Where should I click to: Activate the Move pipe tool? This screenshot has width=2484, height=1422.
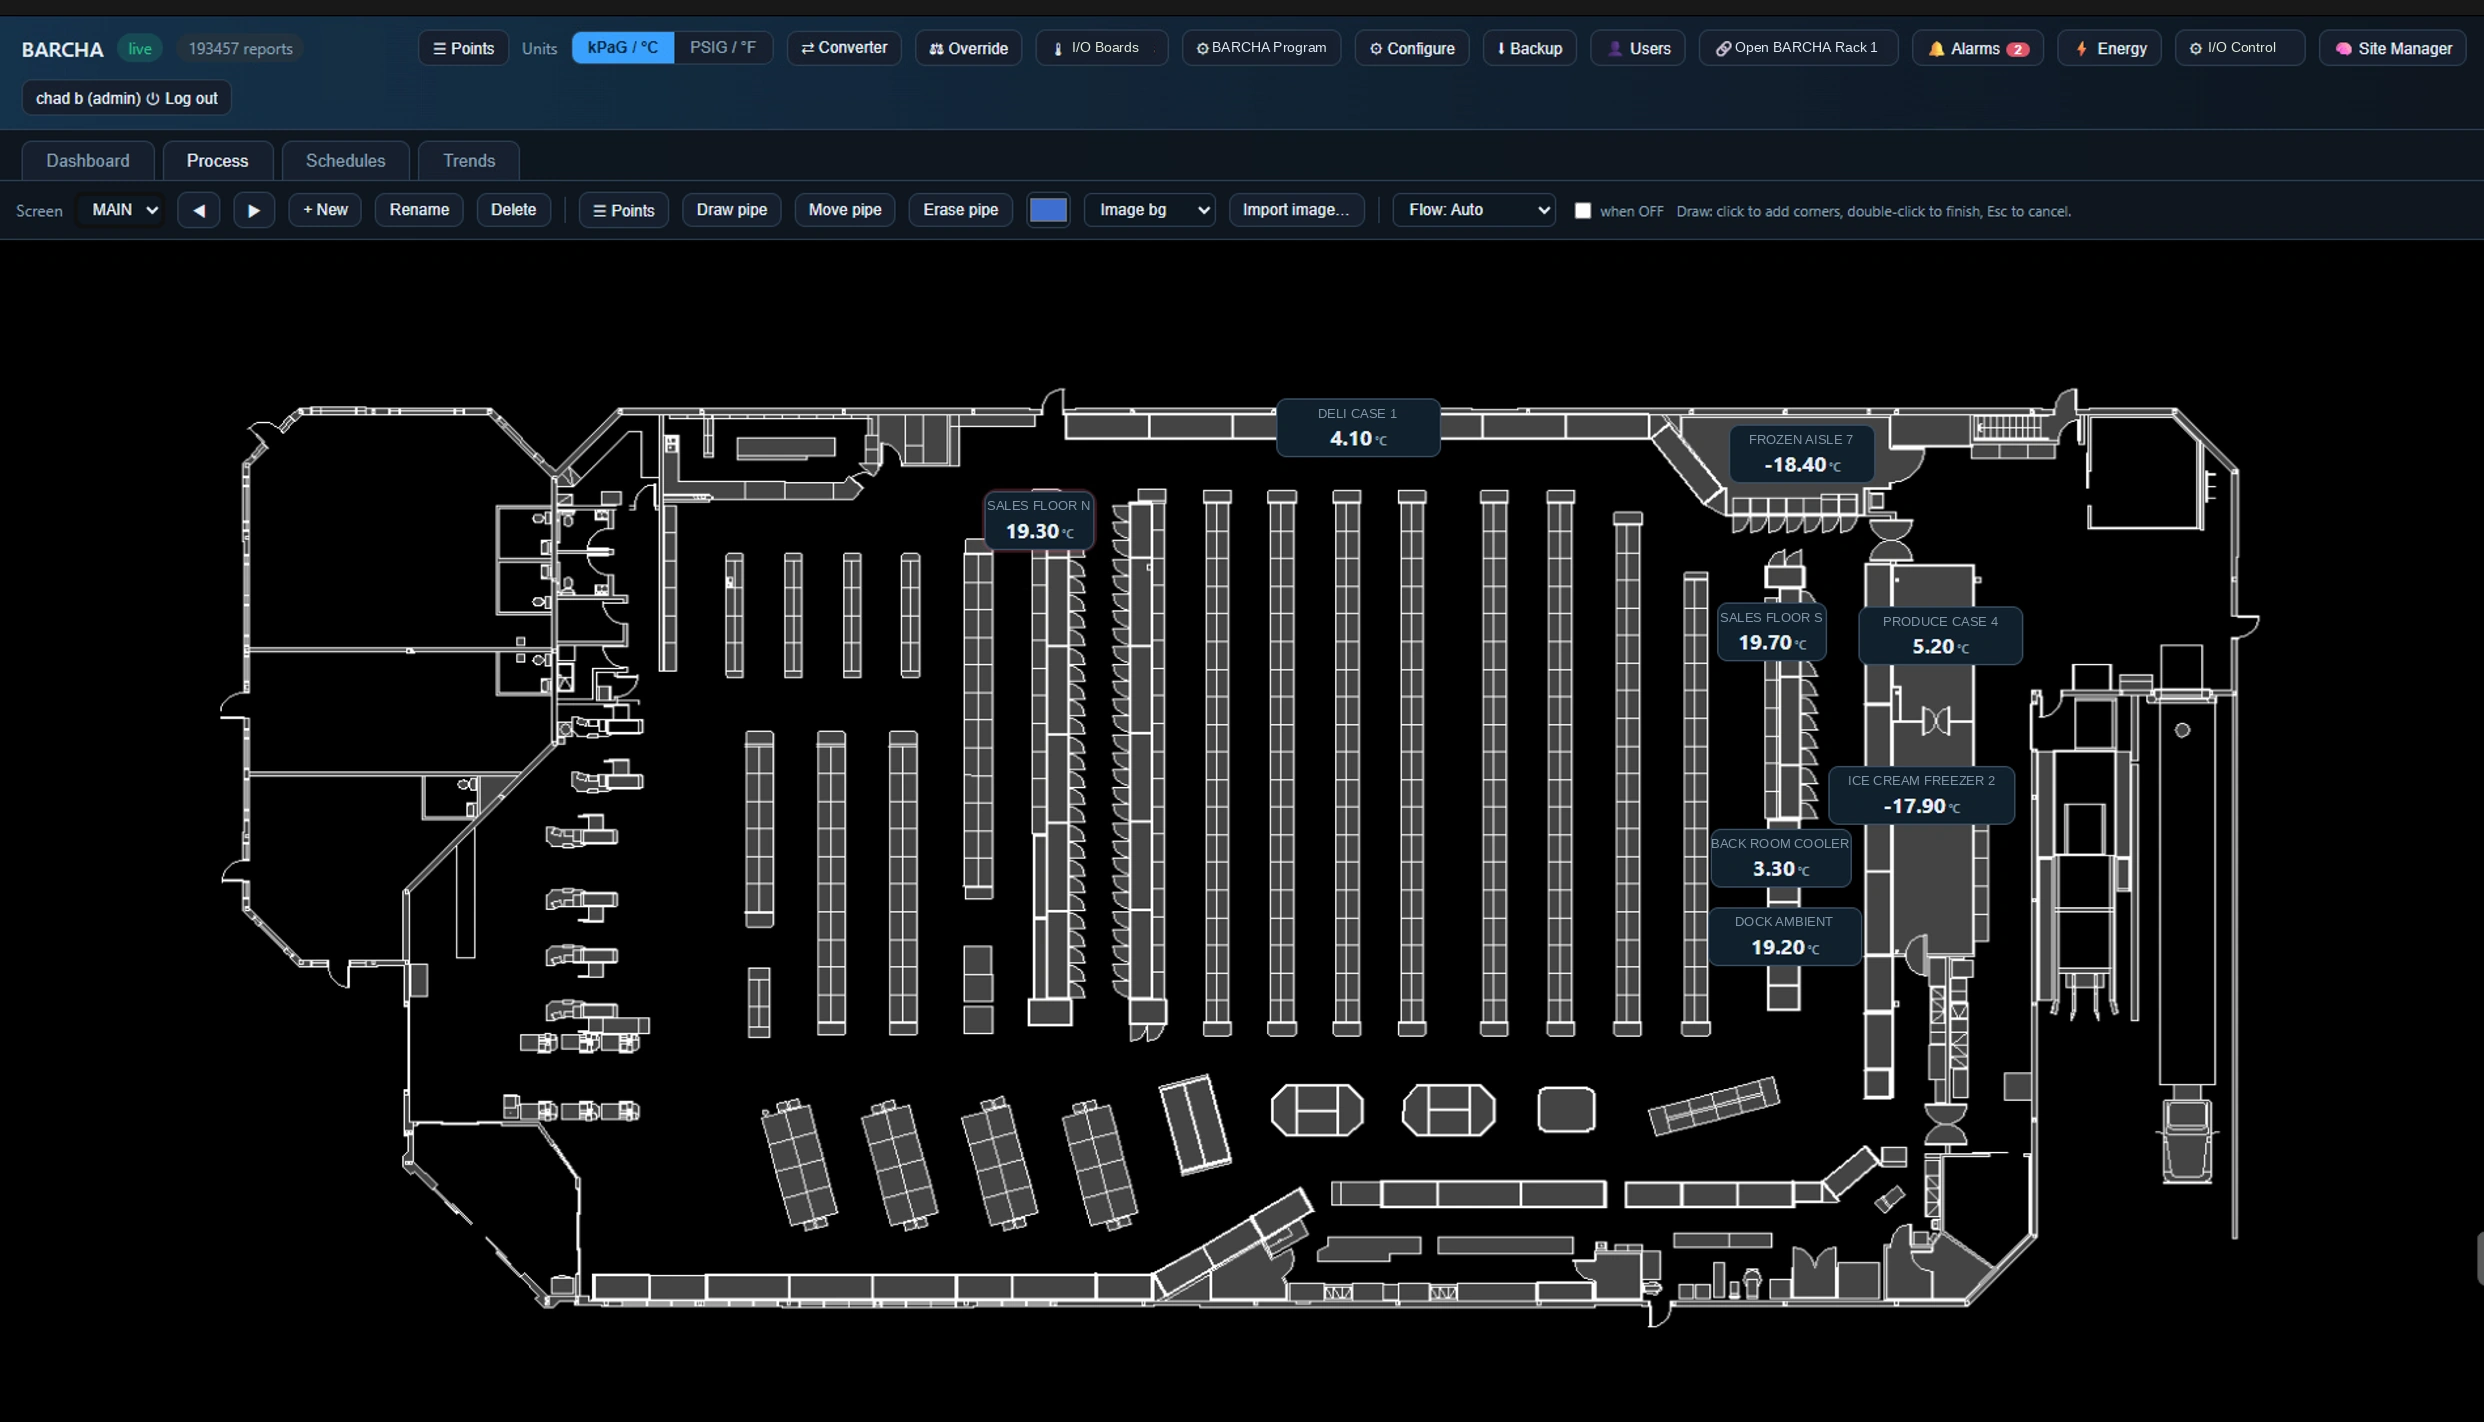pos(845,210)
